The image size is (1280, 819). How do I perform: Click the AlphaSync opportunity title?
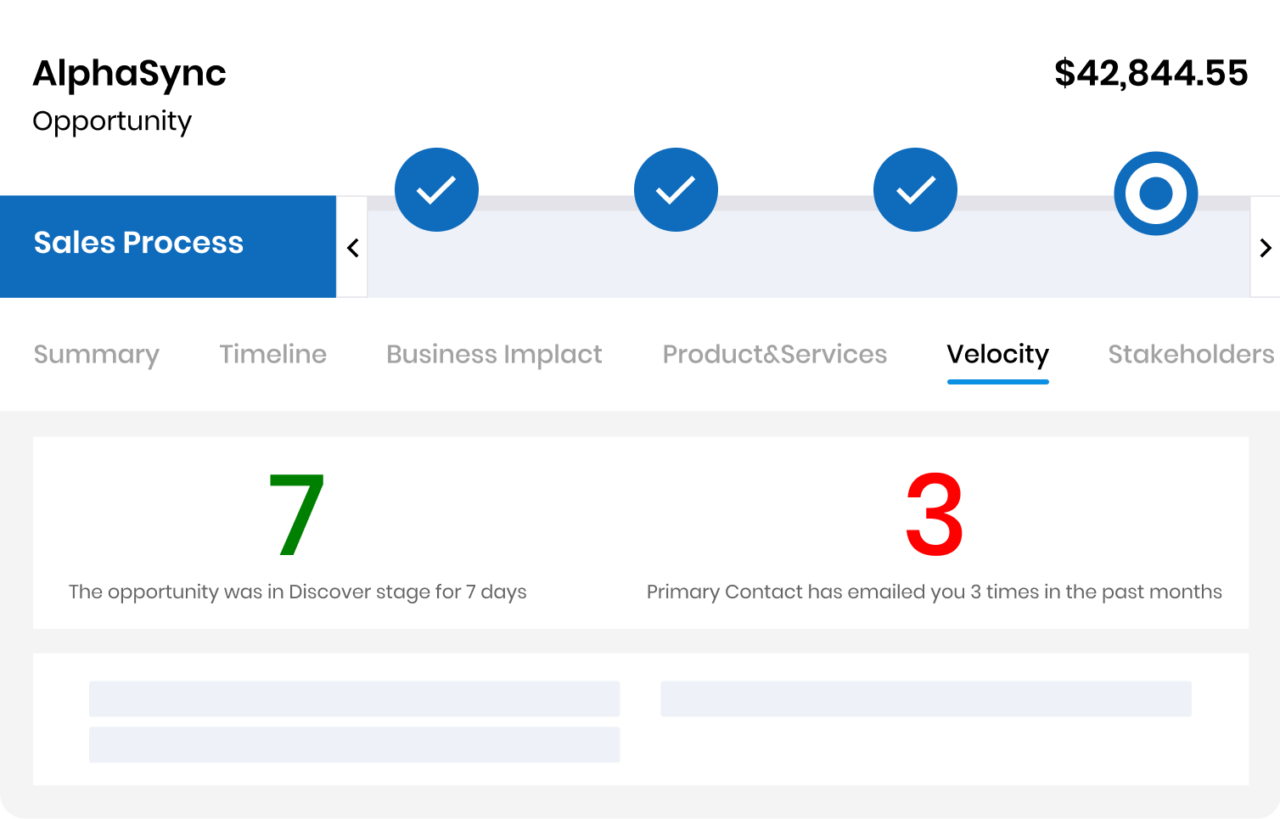click(129, 73)
